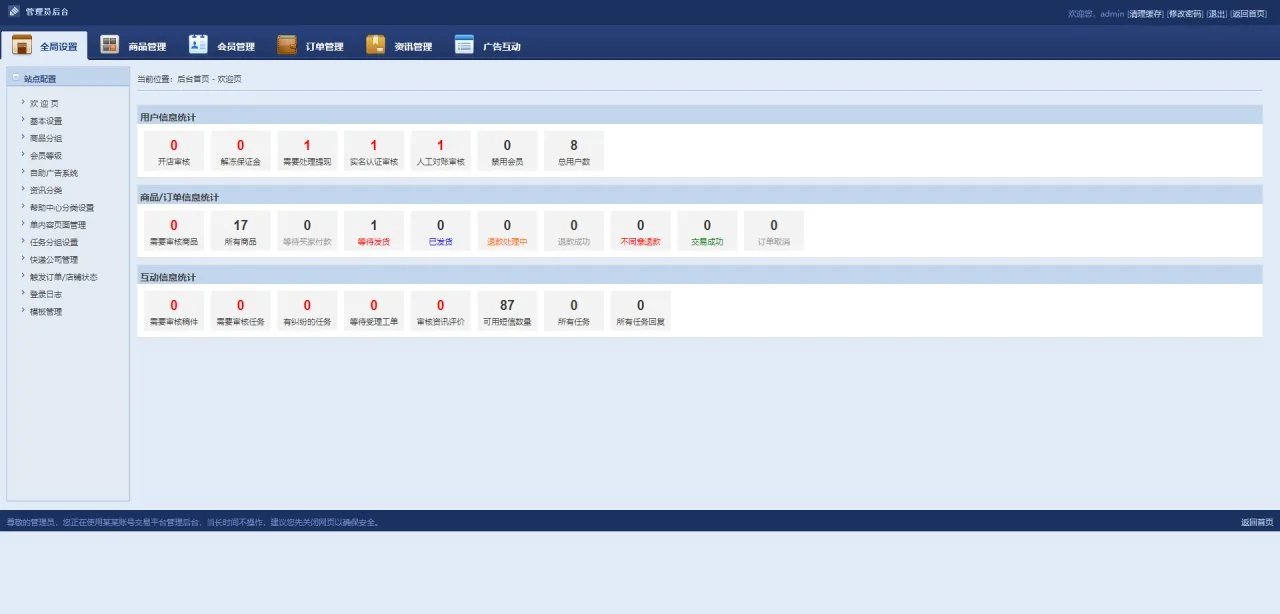Viewport: 1280px width, 614px height.
Task: Select 商品分组 in the sidebar
Action: coord(46,138)
